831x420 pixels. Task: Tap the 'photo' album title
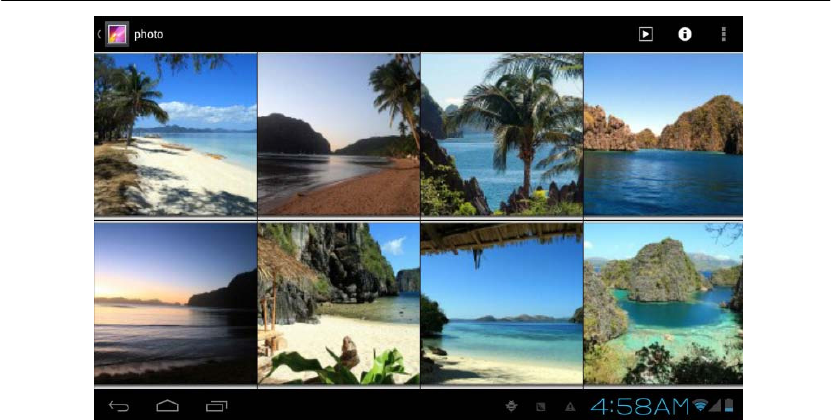click(x=148, y=34)
